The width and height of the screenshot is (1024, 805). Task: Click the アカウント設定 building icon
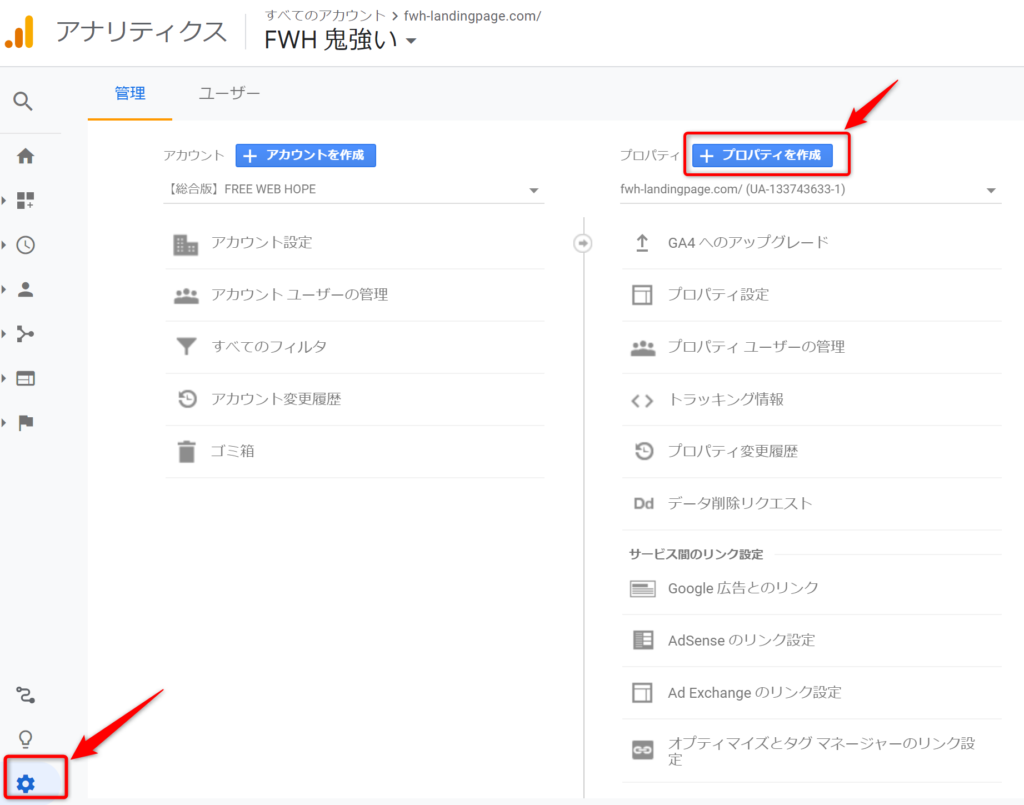(186, 244)
